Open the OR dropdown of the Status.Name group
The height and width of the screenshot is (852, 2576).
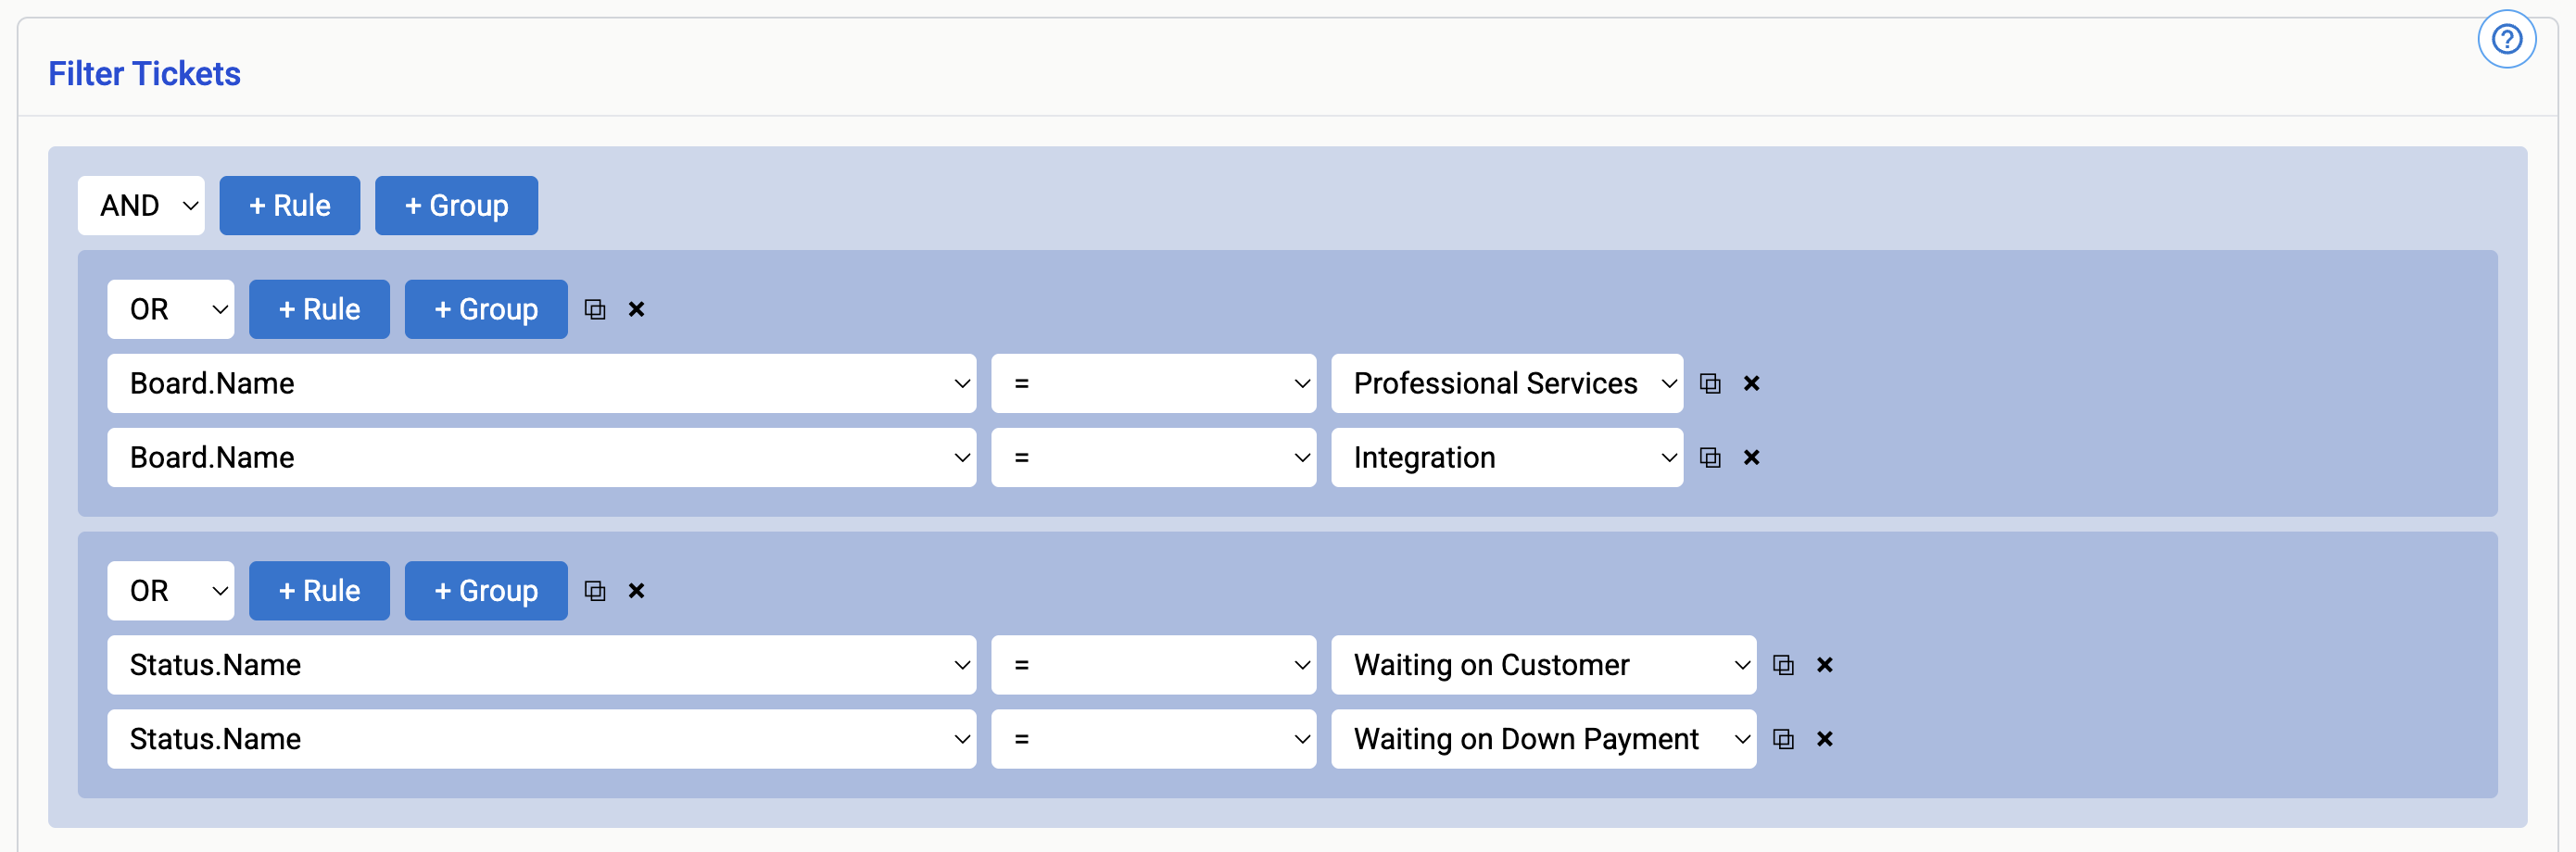pyautogui.click(x=171, y=591)
